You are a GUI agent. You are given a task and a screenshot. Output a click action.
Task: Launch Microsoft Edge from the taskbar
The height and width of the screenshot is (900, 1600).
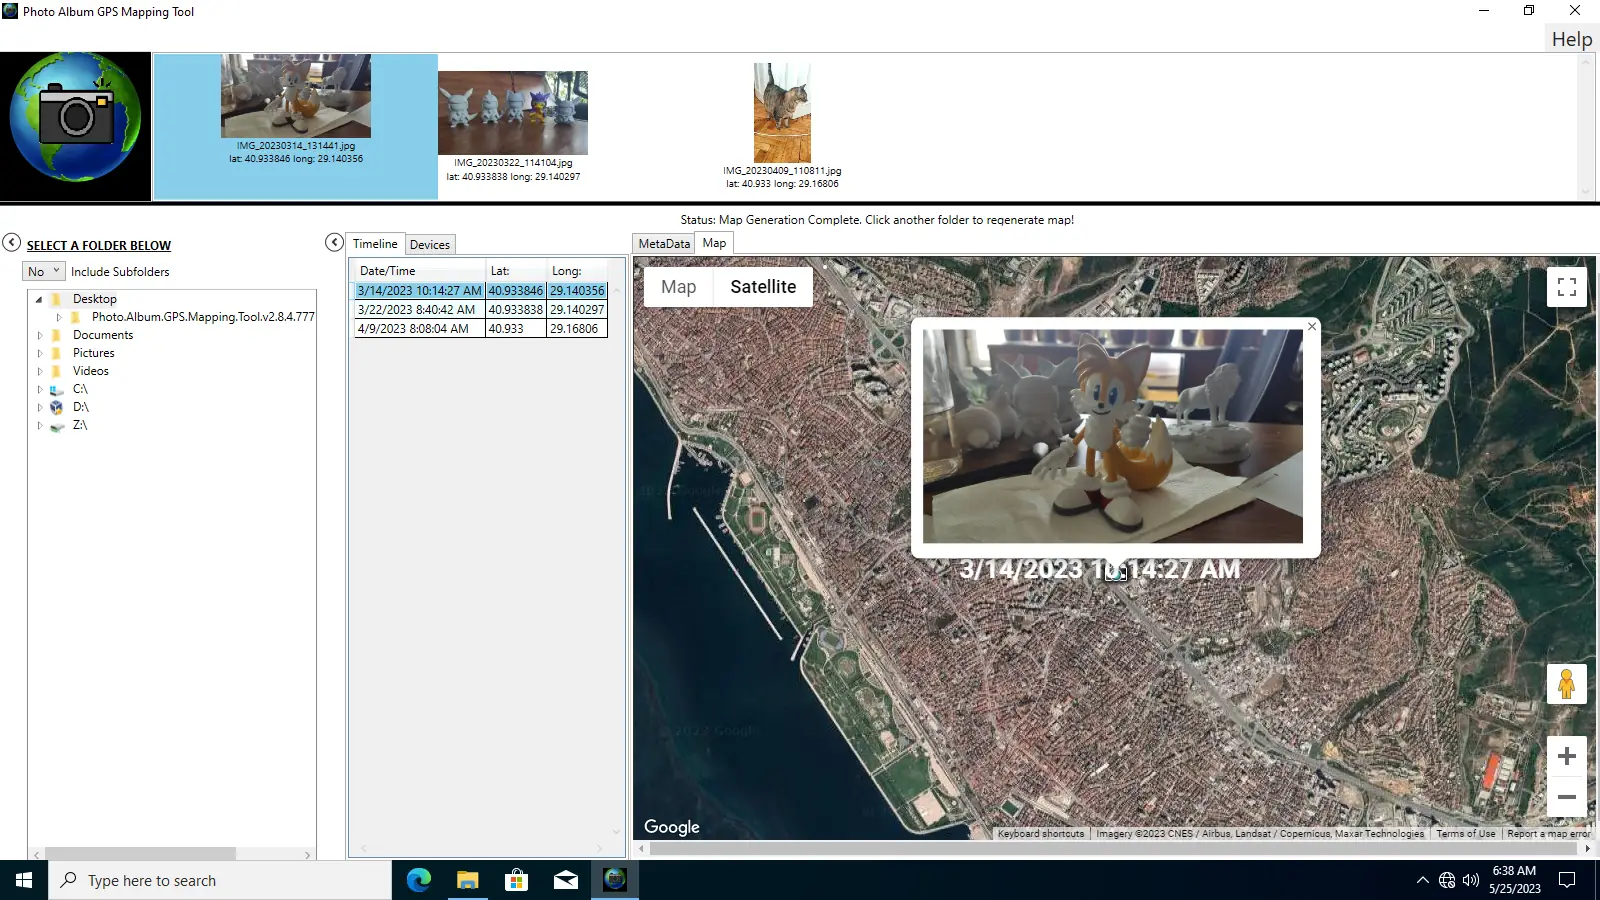[418, 880]
